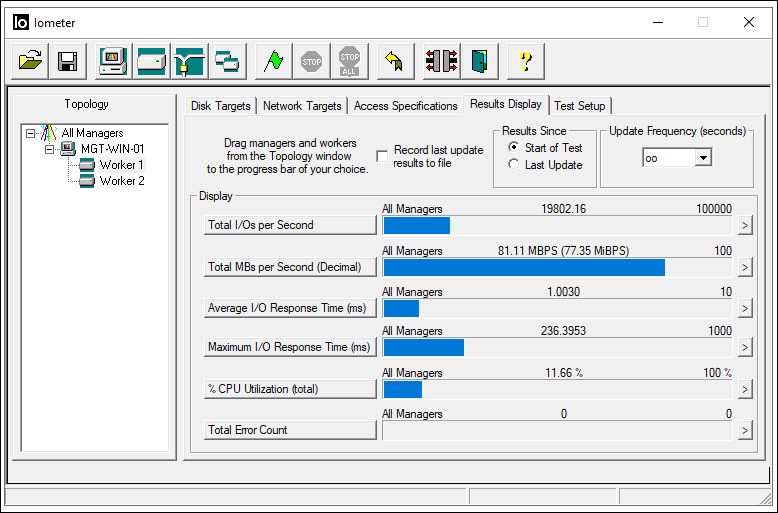
Task: Click the Exit Iometer door icon
Action: point(480,62)
